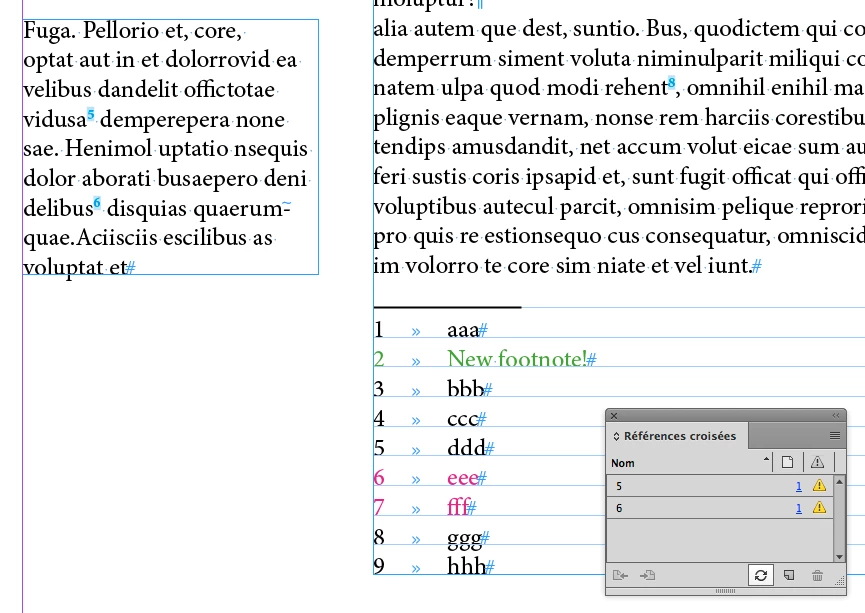
Task: Click the word 'quodictem' in main text
Action: click(746, 29)
